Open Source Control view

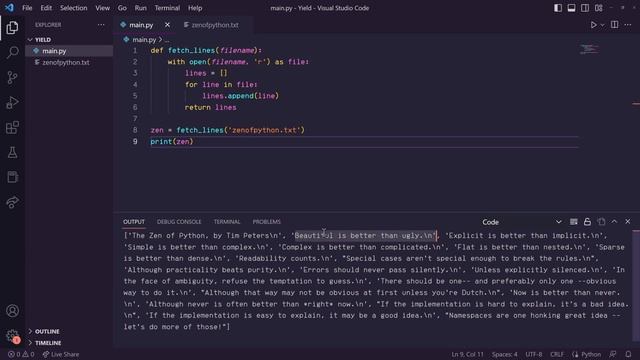click(x=12, y=78)
